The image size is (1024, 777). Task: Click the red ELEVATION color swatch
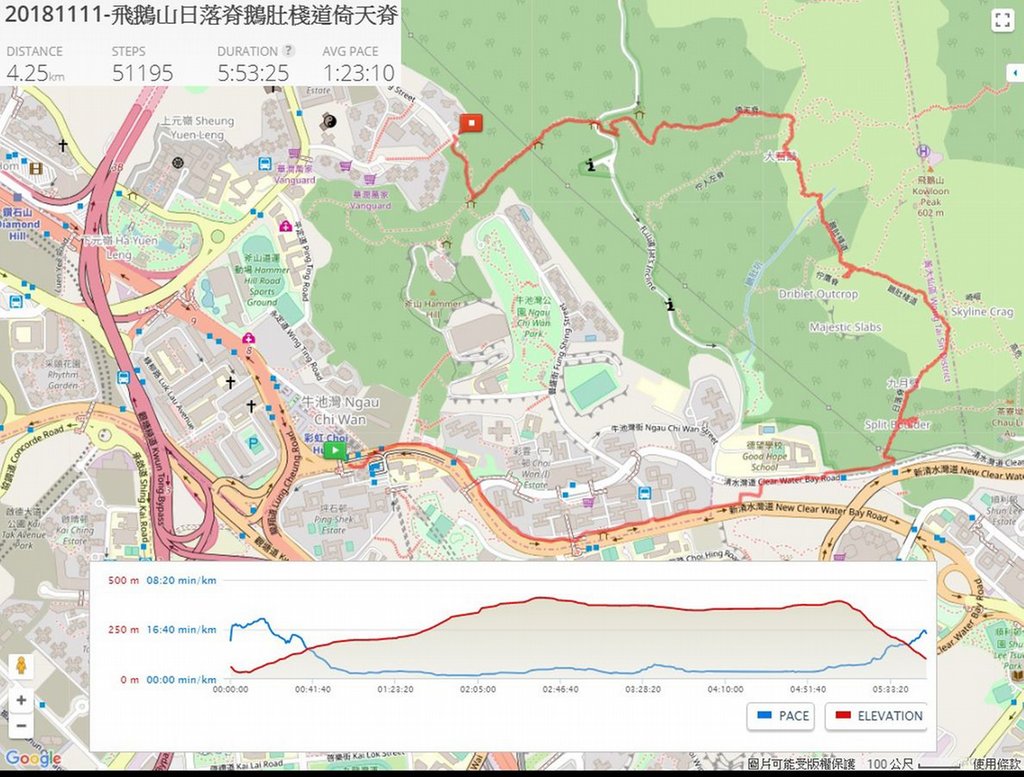(842, 716)
